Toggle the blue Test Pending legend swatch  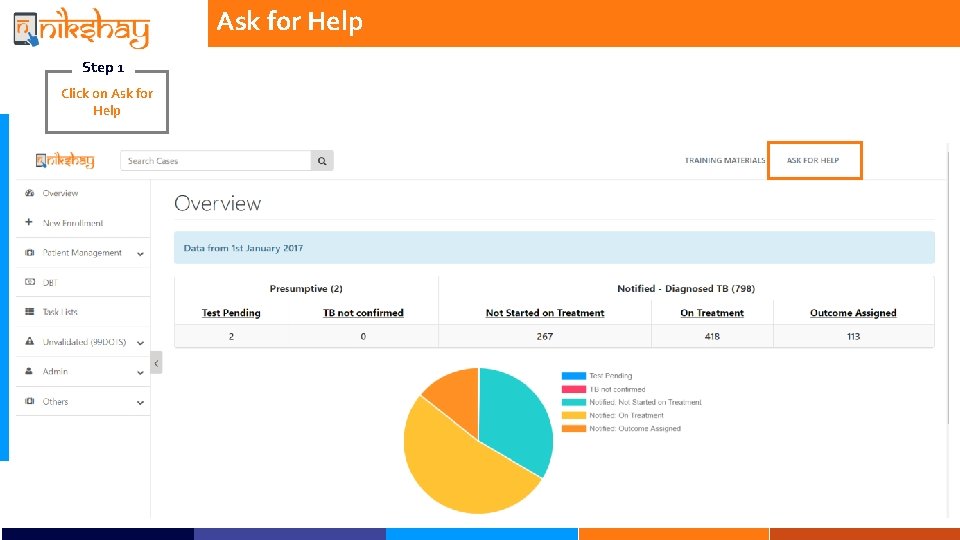click(x=574, y=376)
